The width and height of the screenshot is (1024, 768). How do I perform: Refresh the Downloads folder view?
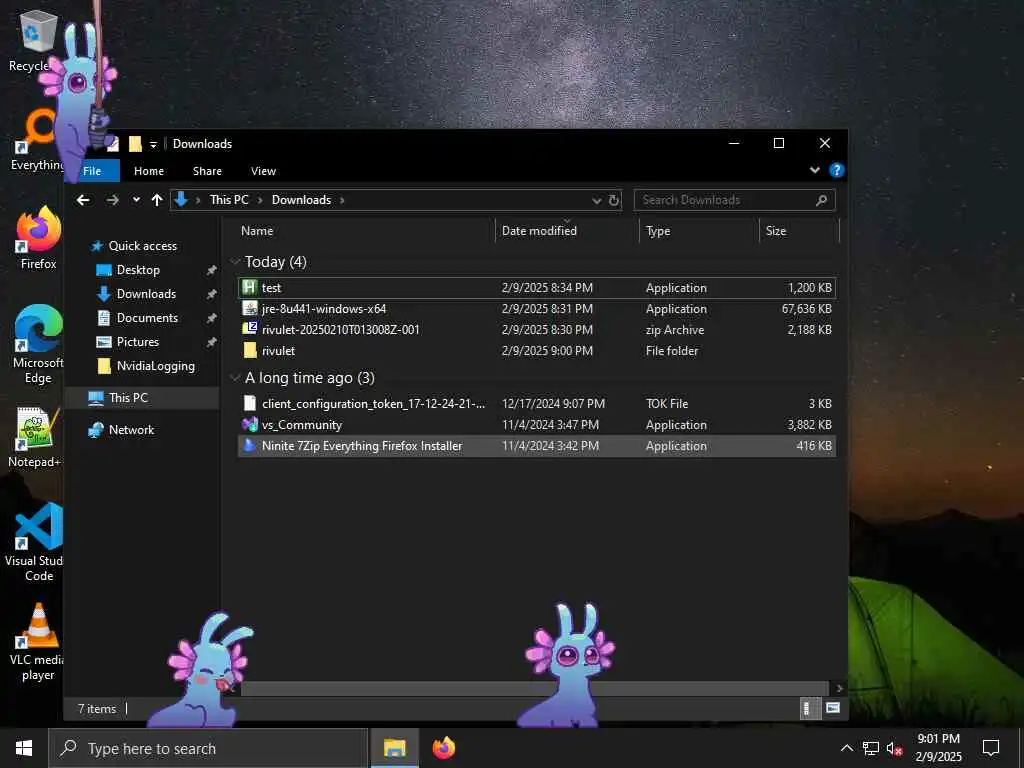tap(614, 200)
